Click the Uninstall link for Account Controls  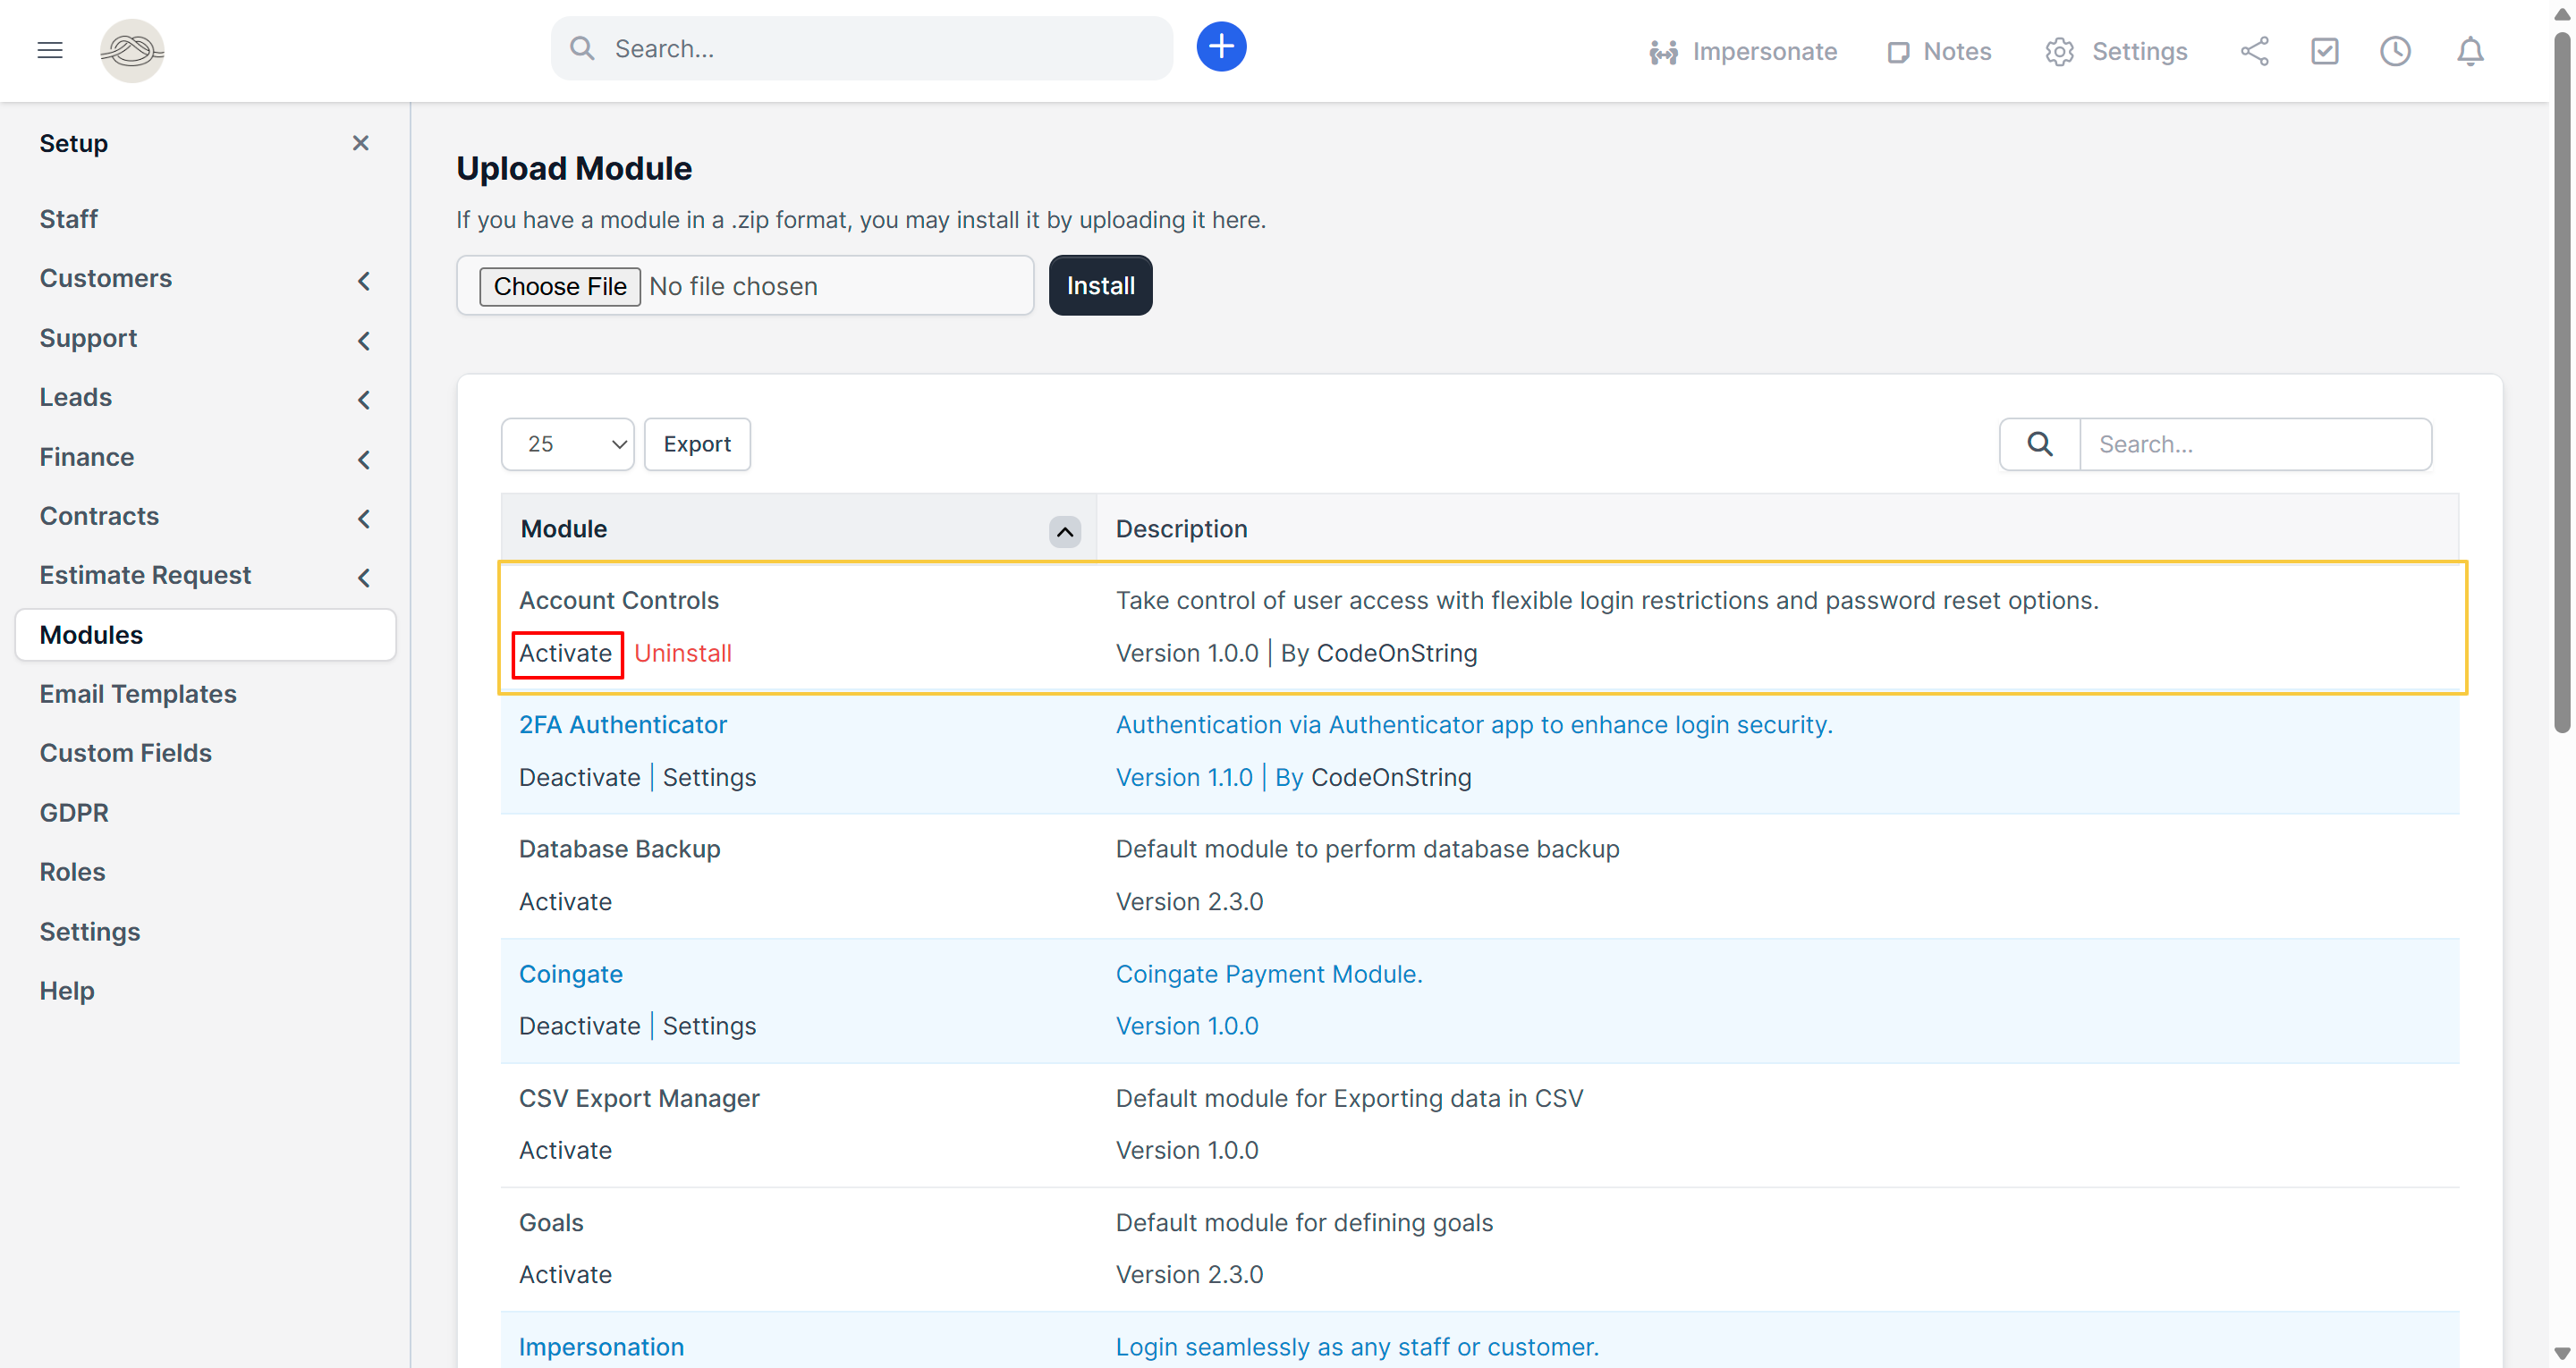click(x=683, y=653)
